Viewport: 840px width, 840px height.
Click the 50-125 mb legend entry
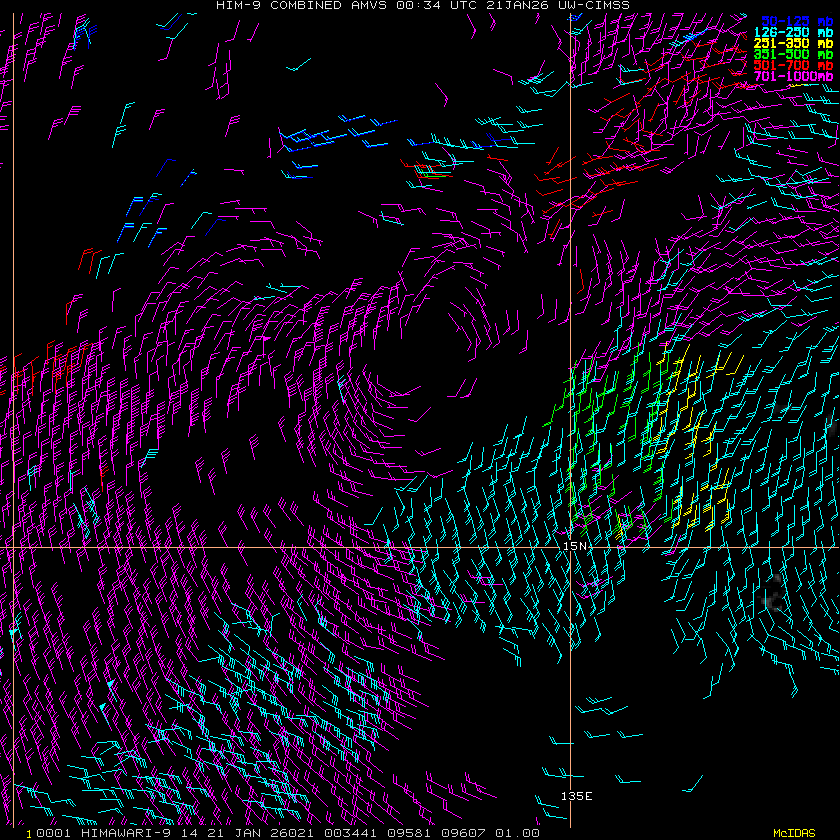[x=797, y=21]
